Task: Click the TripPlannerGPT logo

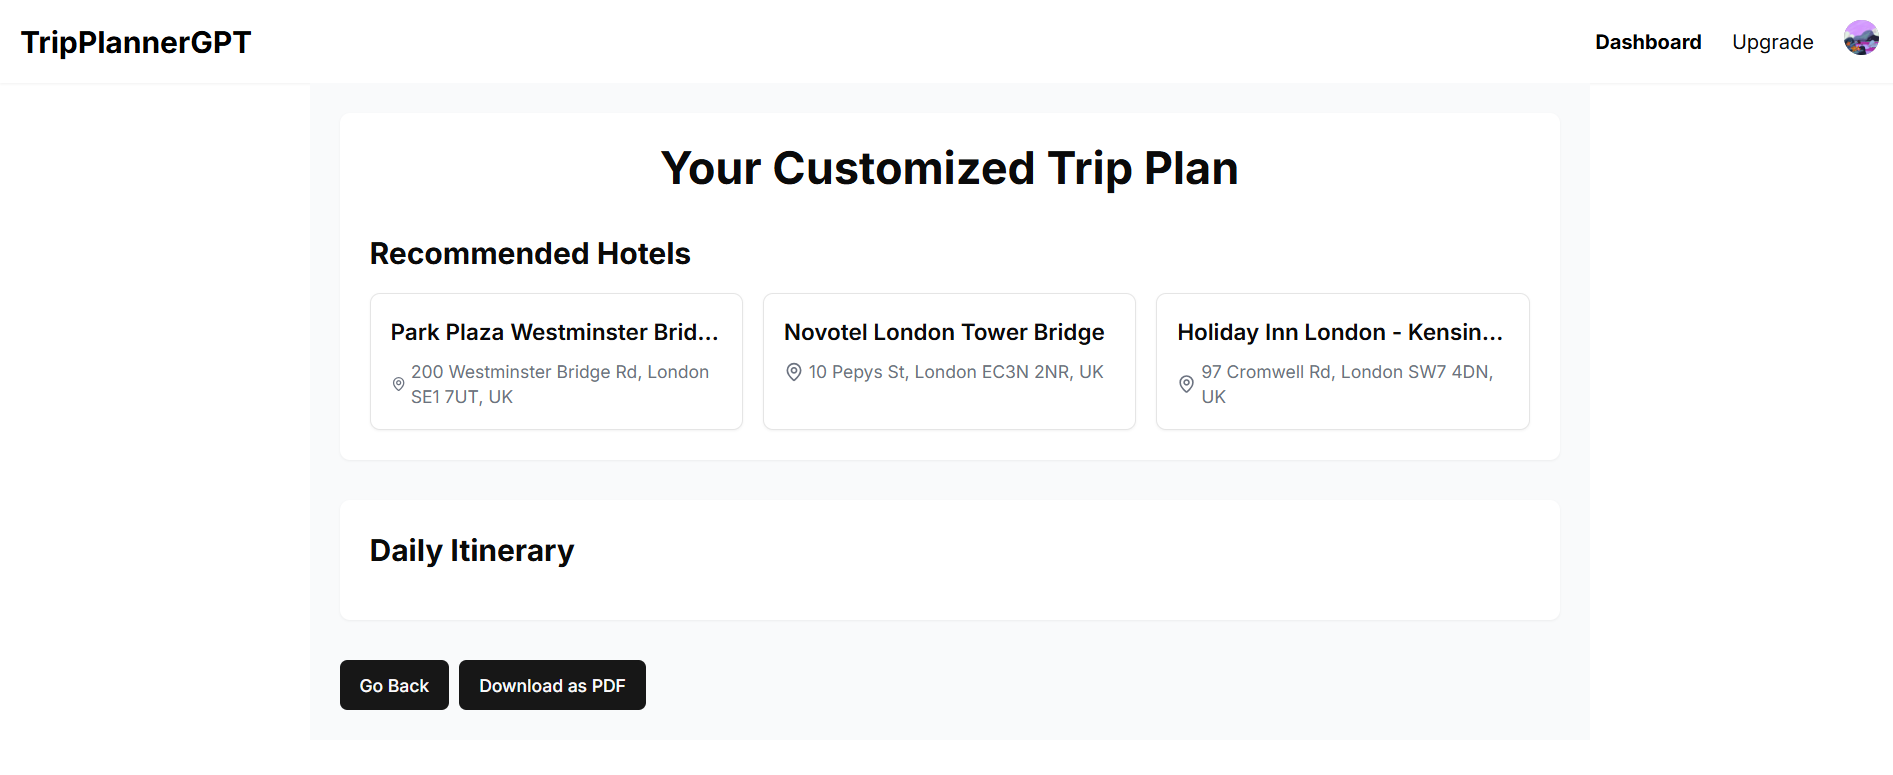Action: click(x=136, y=42)
